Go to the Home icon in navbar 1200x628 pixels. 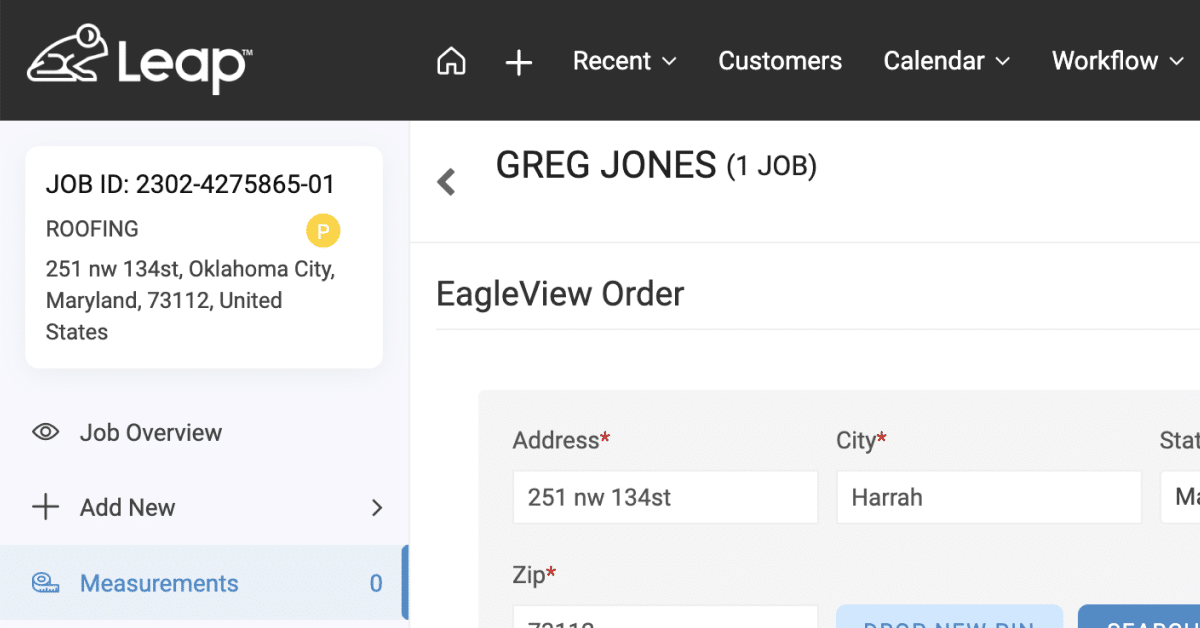451,62
